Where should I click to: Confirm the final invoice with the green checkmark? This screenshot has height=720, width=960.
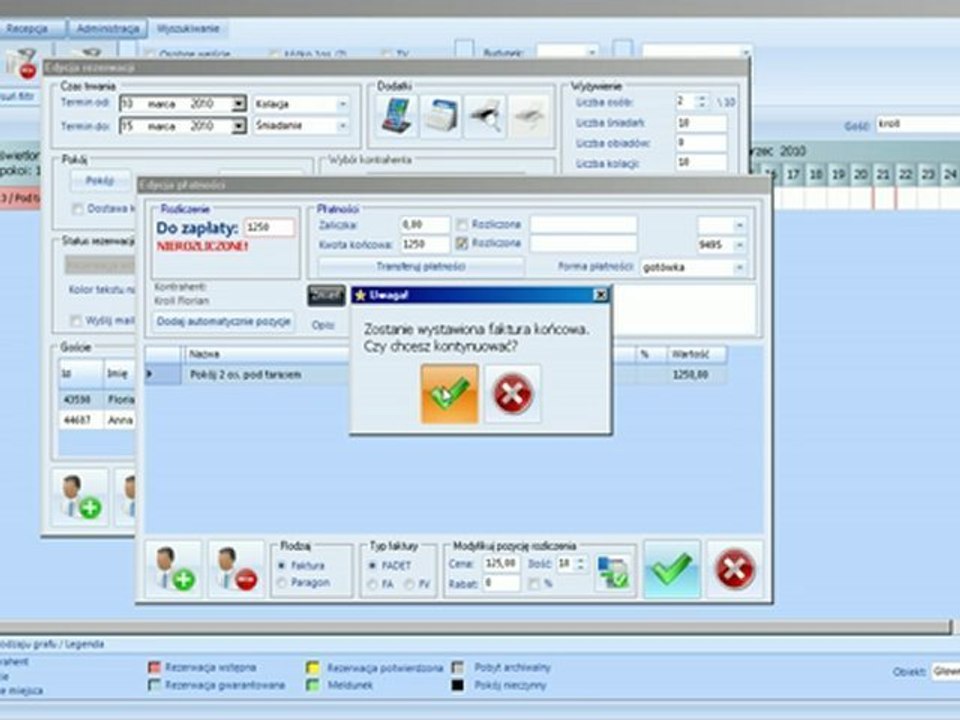(x=449, y=394)
